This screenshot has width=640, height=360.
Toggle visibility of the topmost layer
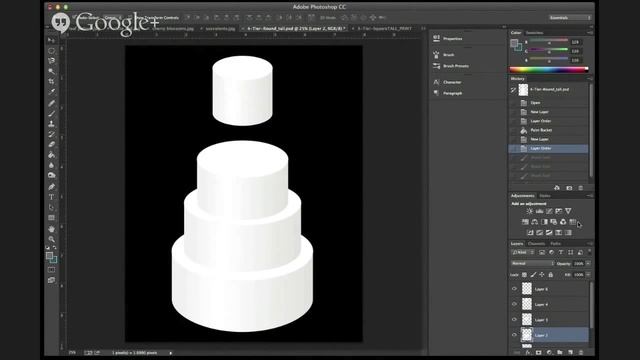tap(514, 289)
